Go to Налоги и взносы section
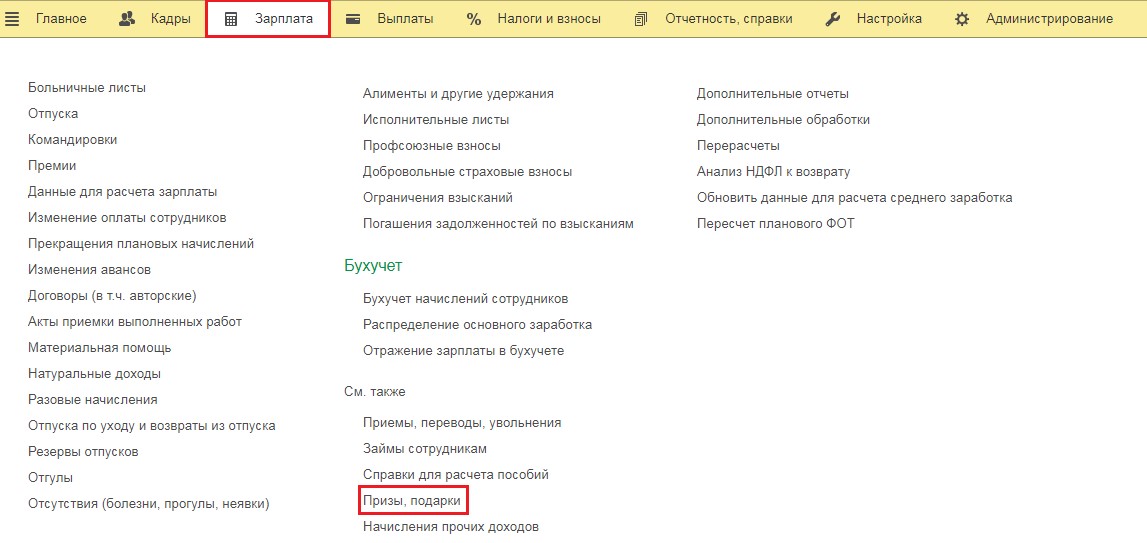 (549, 19)
